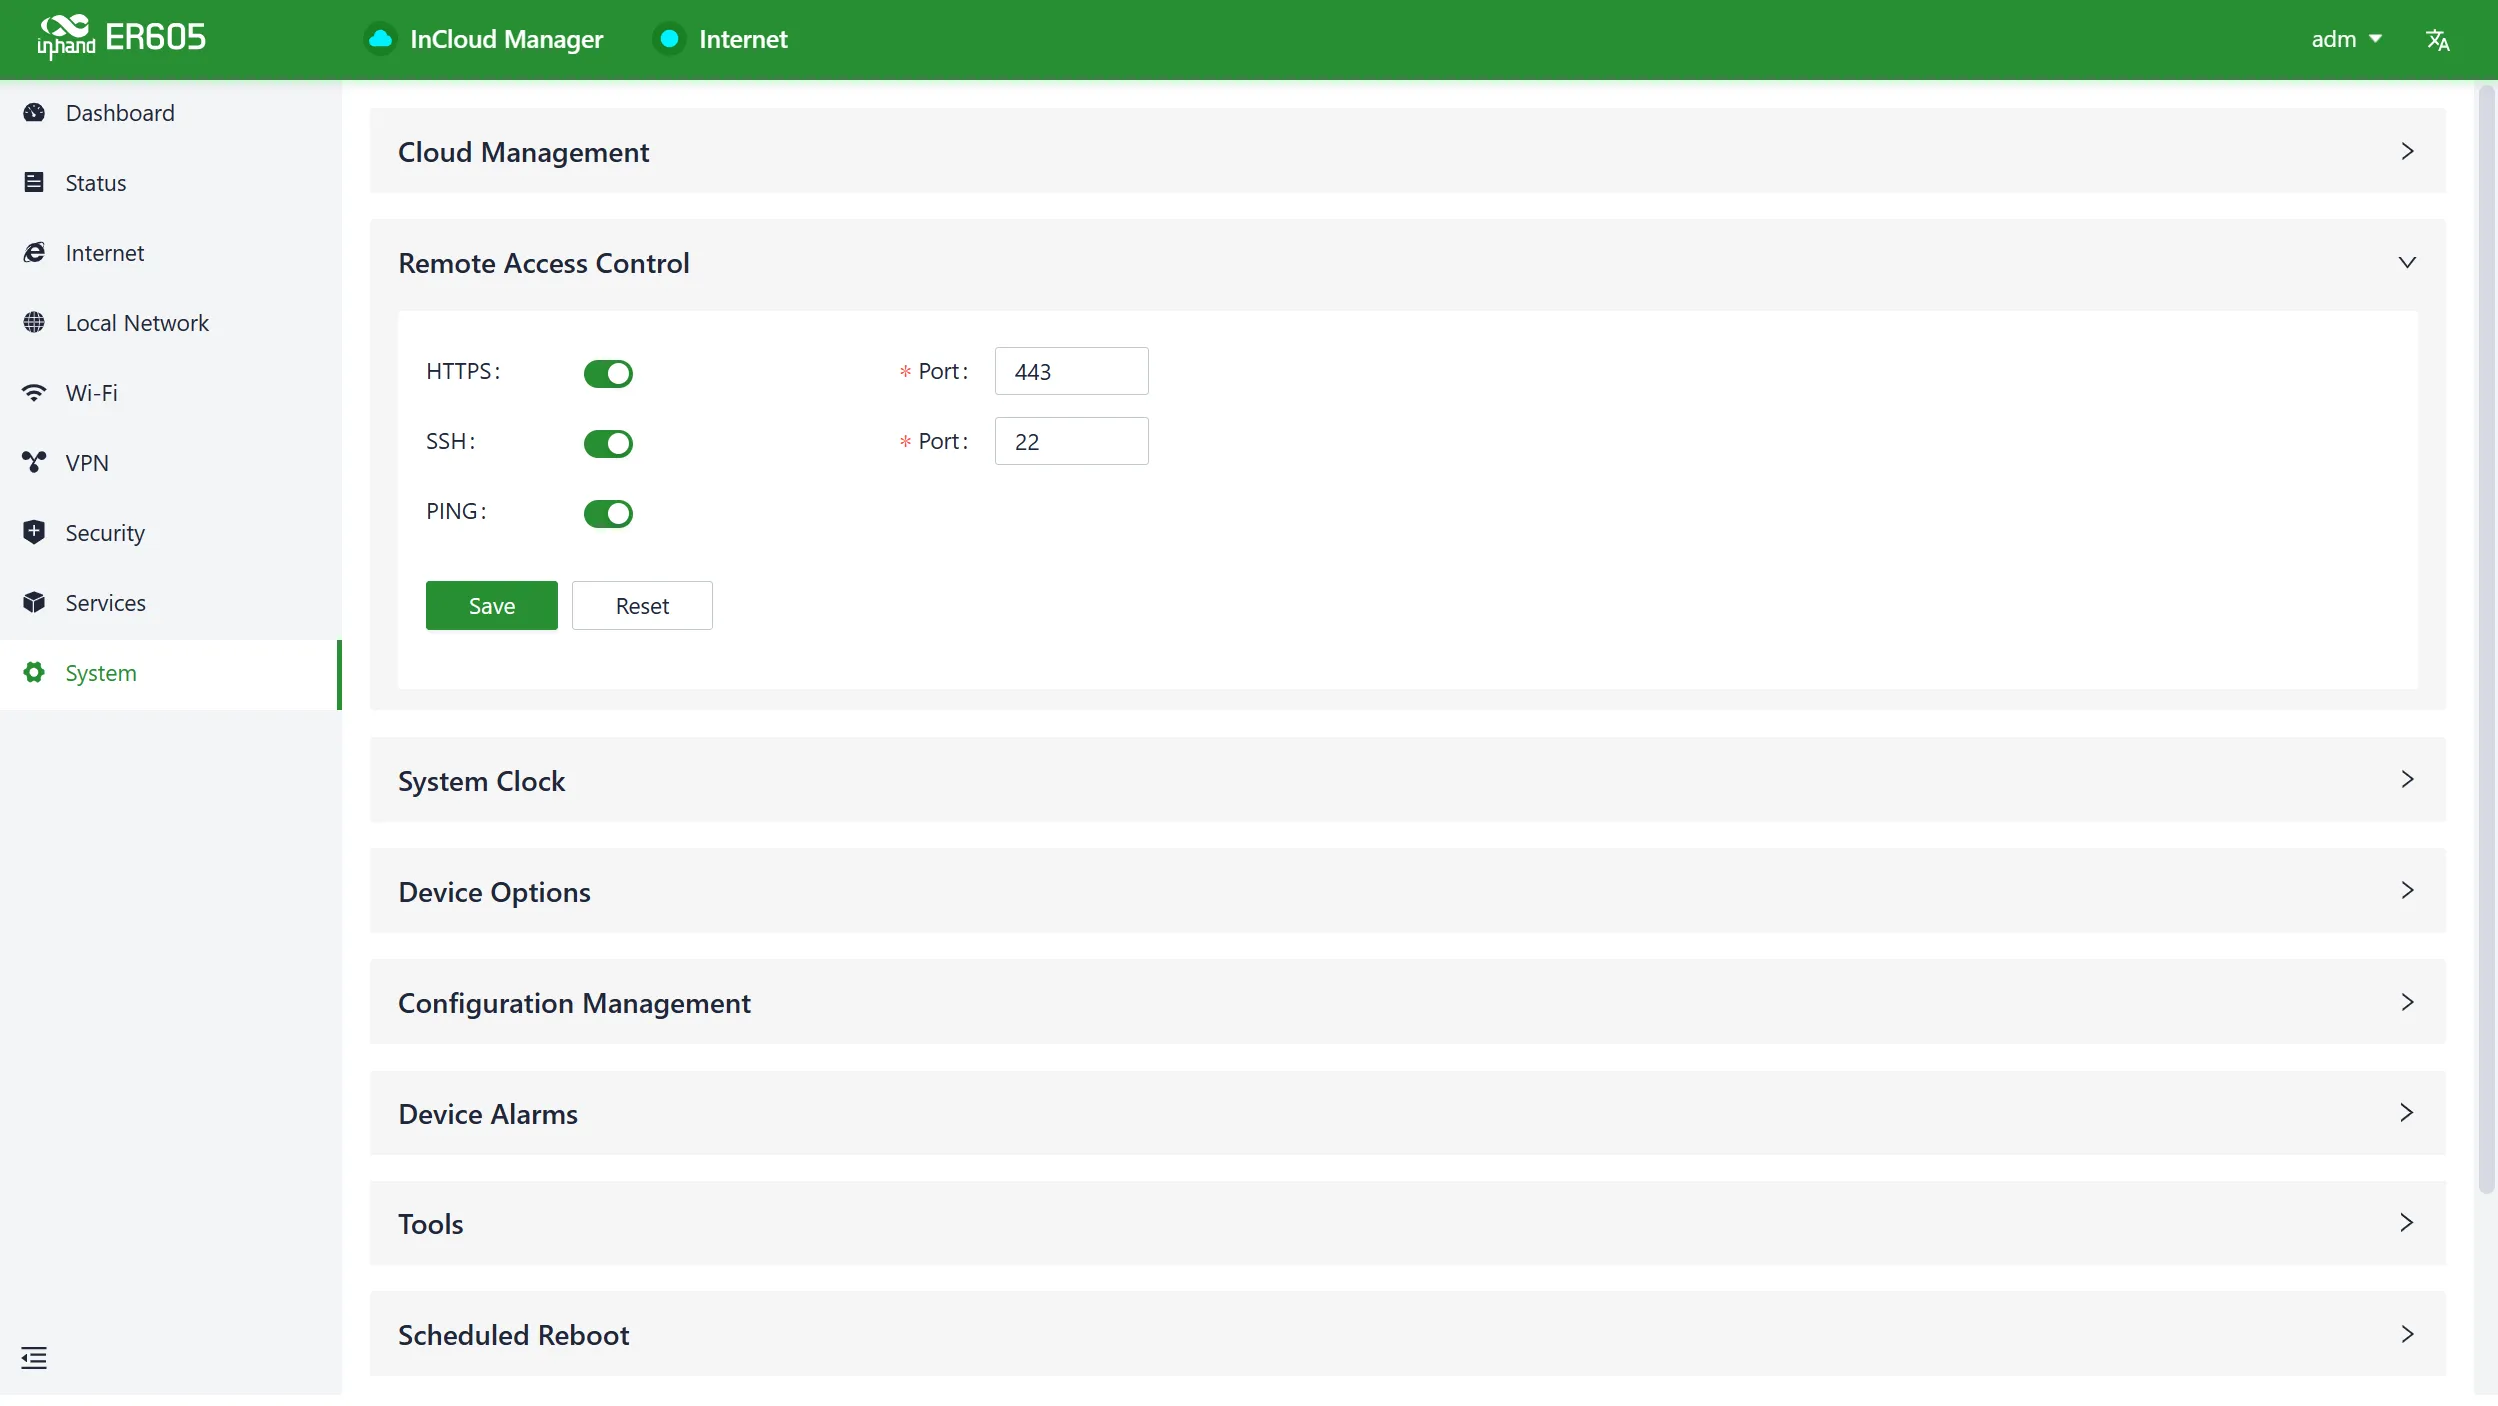
Task: Click the Status list icon
Action: (x=34, y=183)
